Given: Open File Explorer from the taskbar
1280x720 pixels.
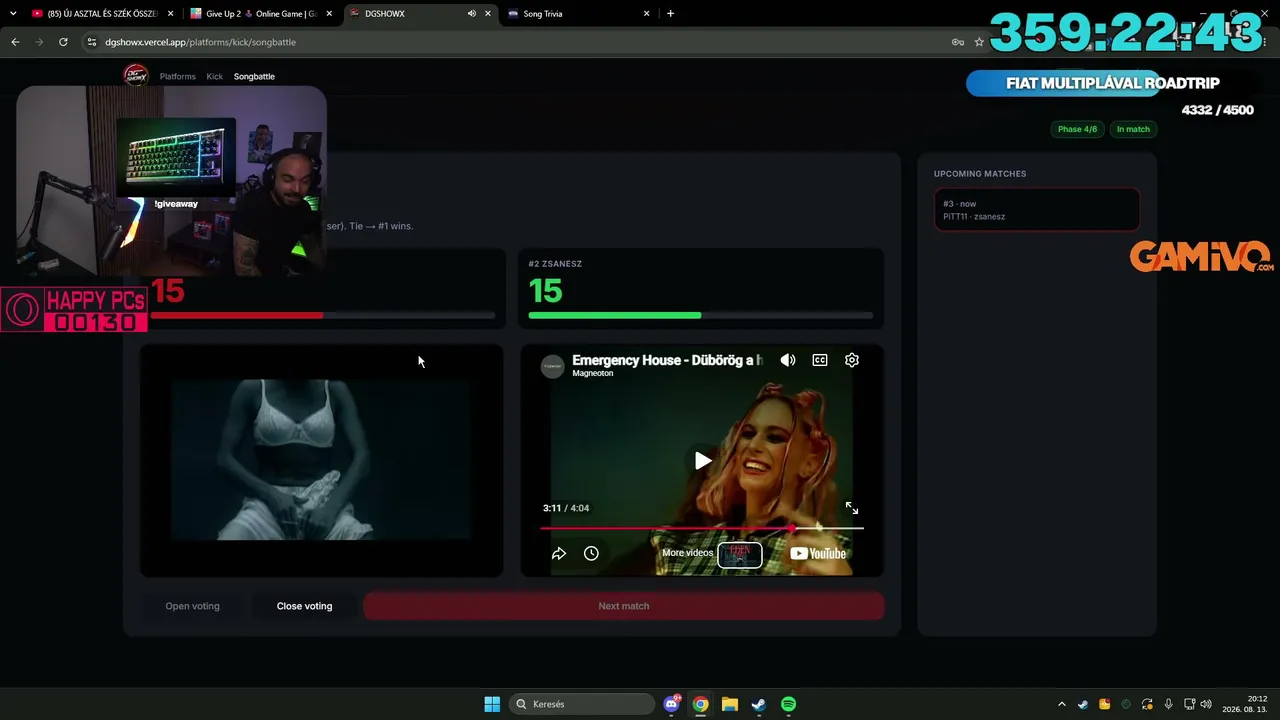Looking at the screenshot, I should point(730,704).
